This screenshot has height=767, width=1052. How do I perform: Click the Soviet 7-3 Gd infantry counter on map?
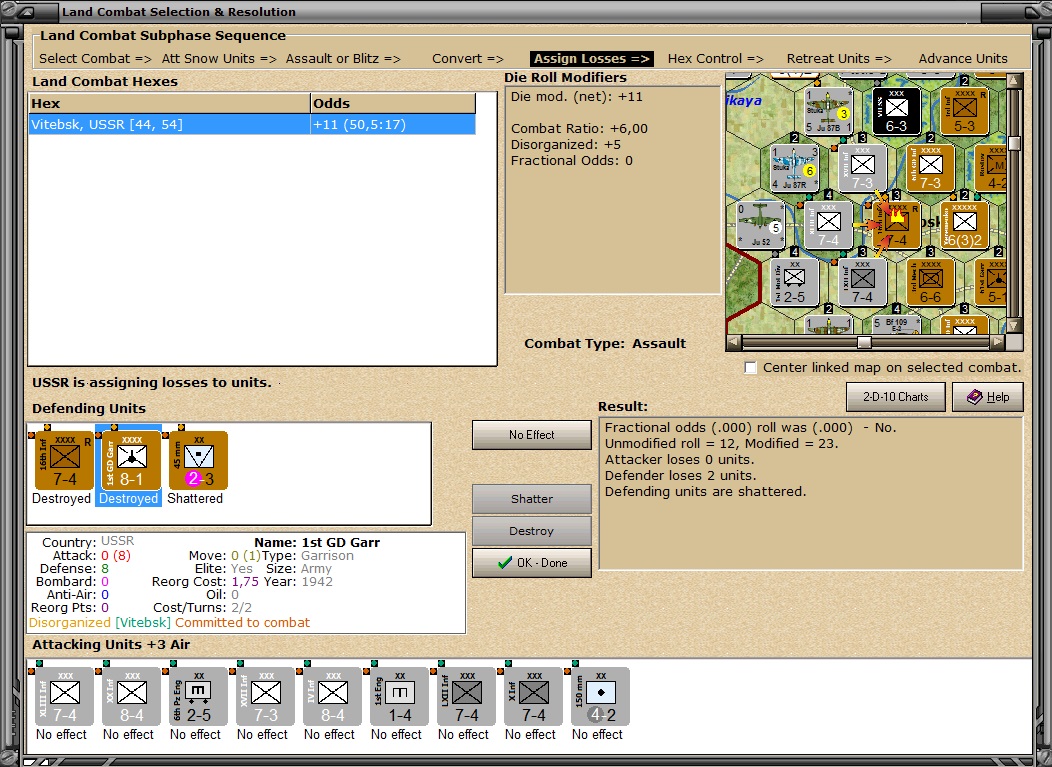tap(931, 168)
